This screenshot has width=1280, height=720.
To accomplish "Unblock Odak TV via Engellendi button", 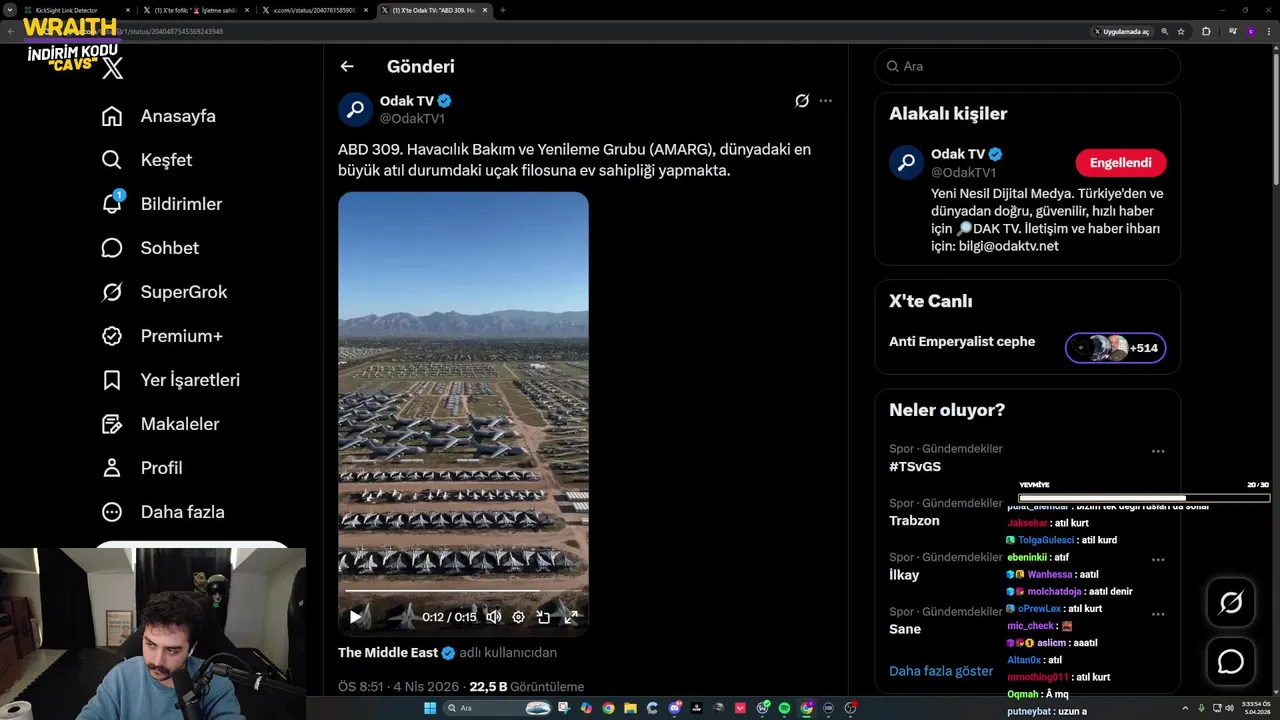I will pyautogui.click(x=1120, y=163).
